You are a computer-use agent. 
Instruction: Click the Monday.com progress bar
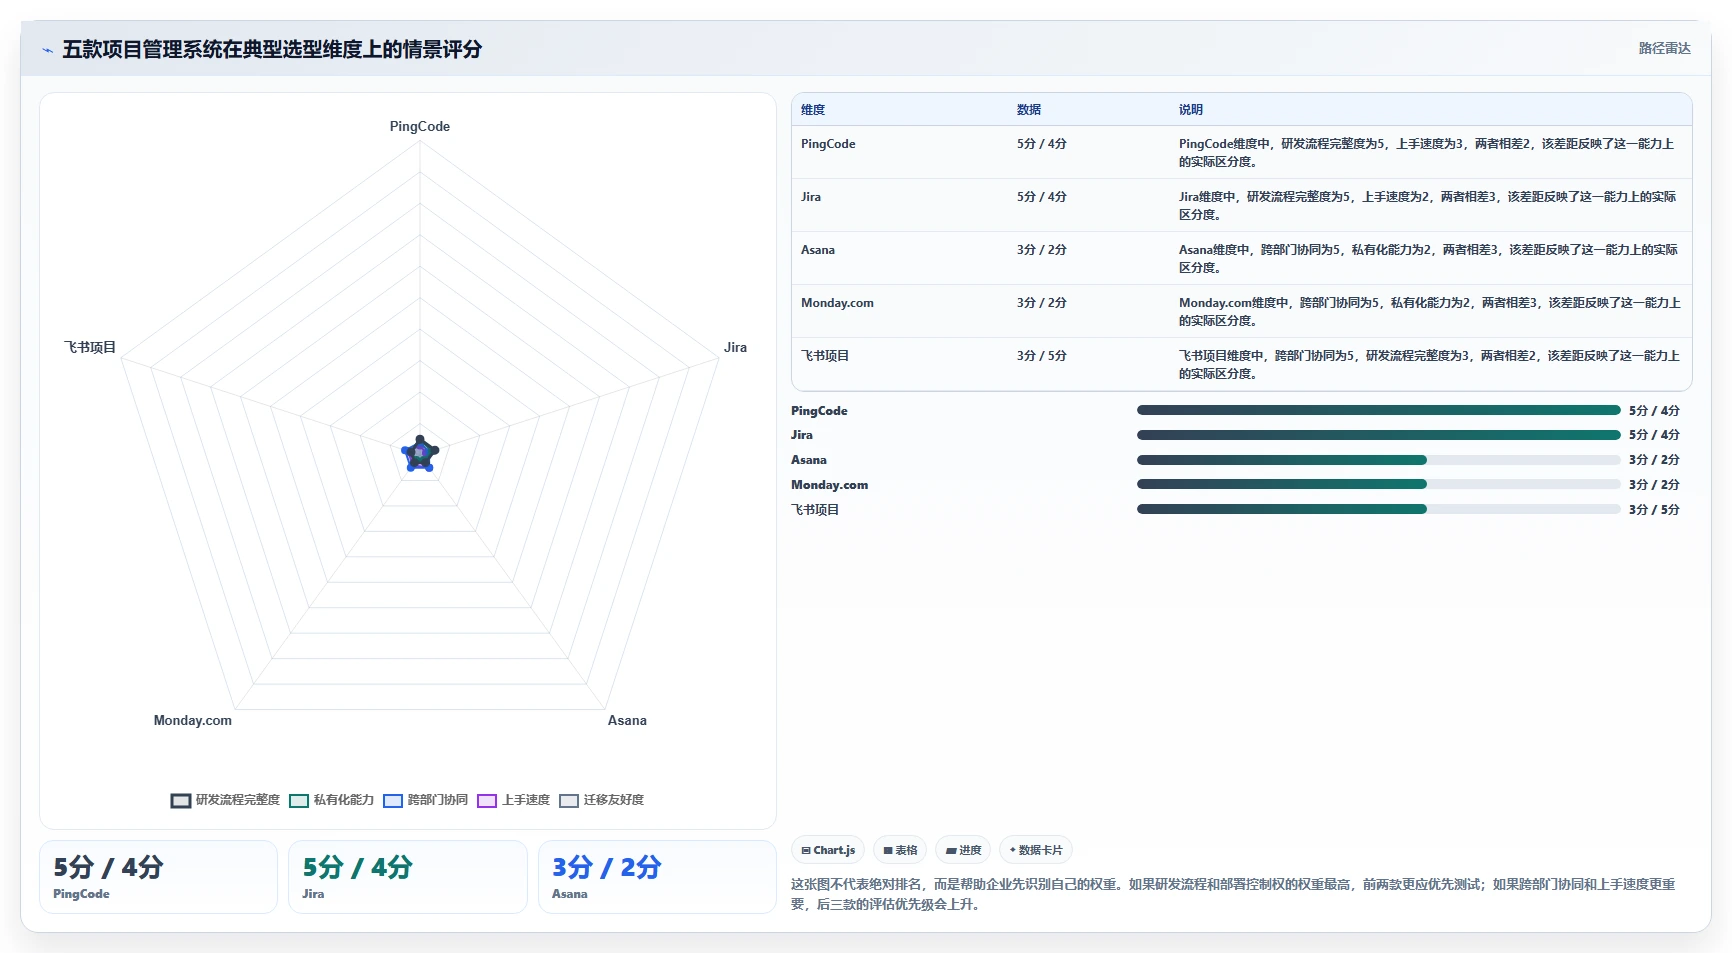pyautogui.click(x=1378, y=484)
